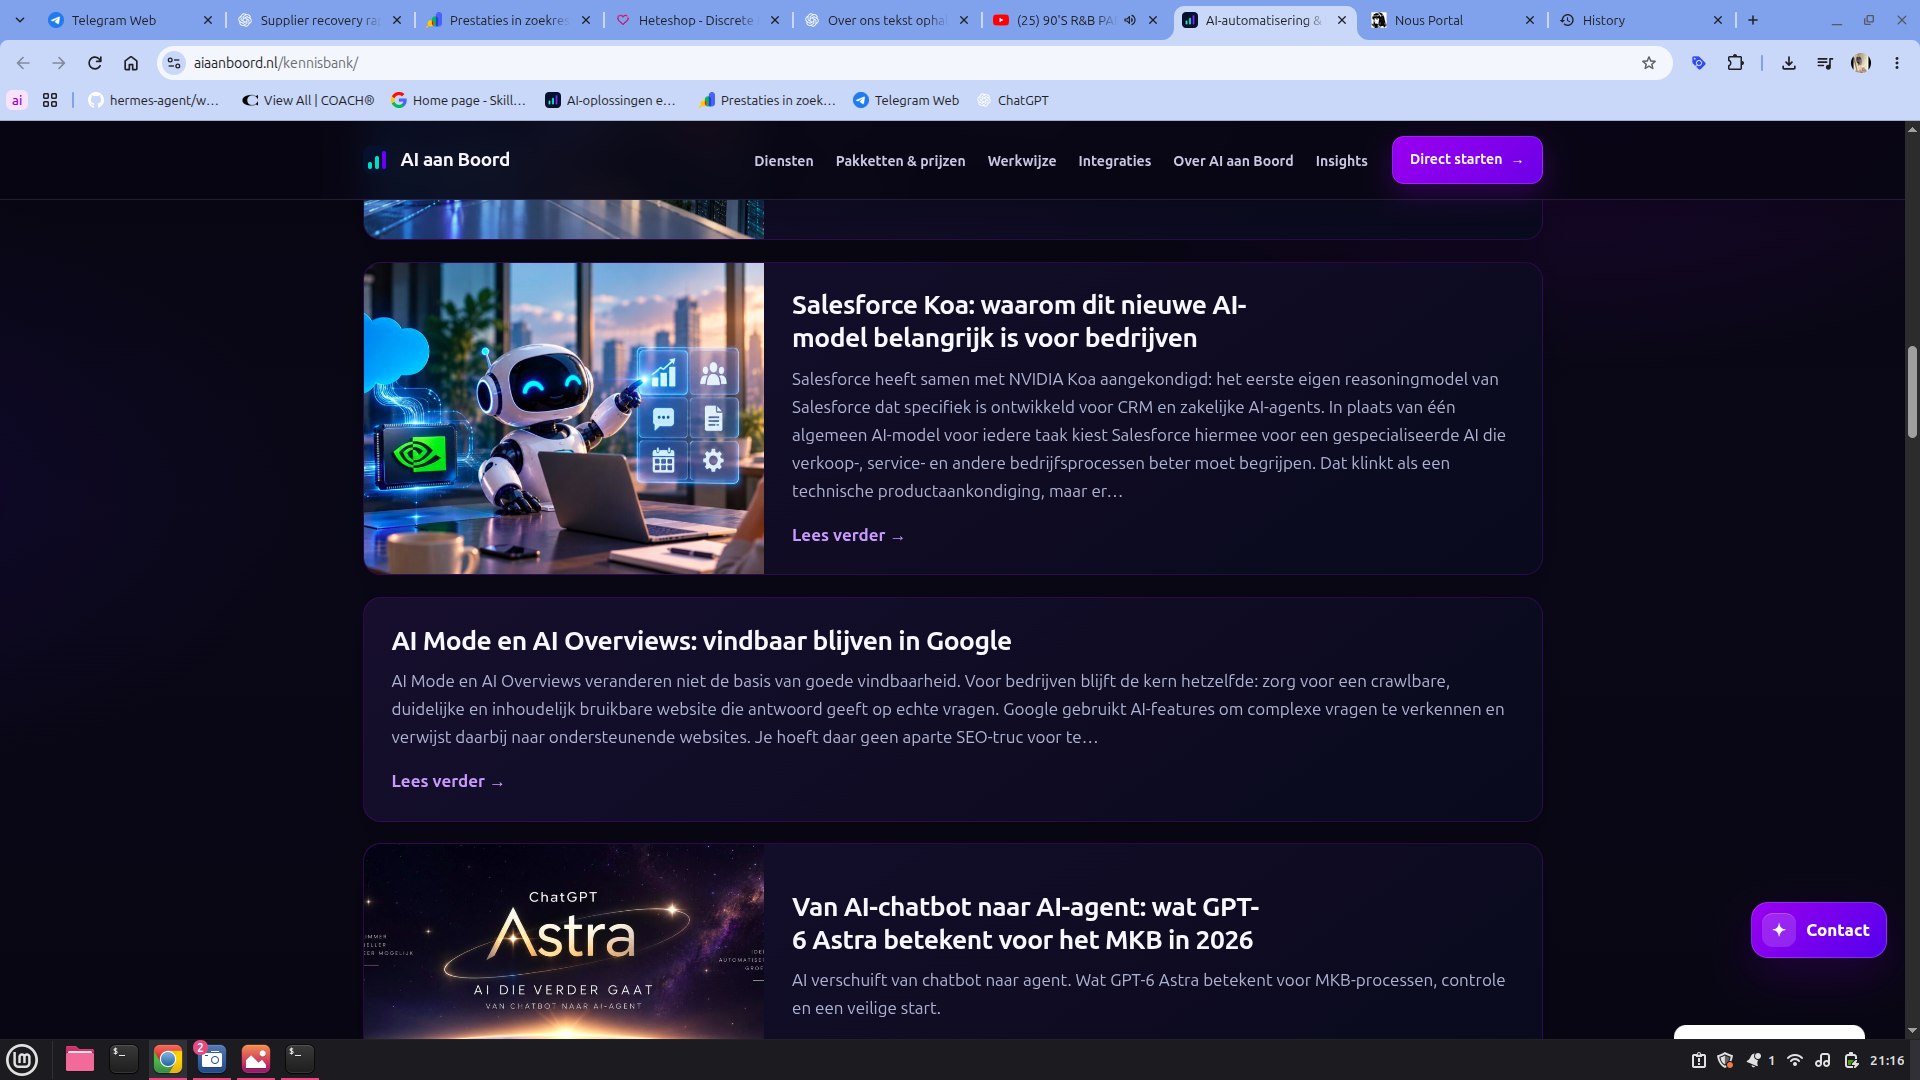
Task: Open the Downloads icon in toolbar
Action: (1789, 63)
